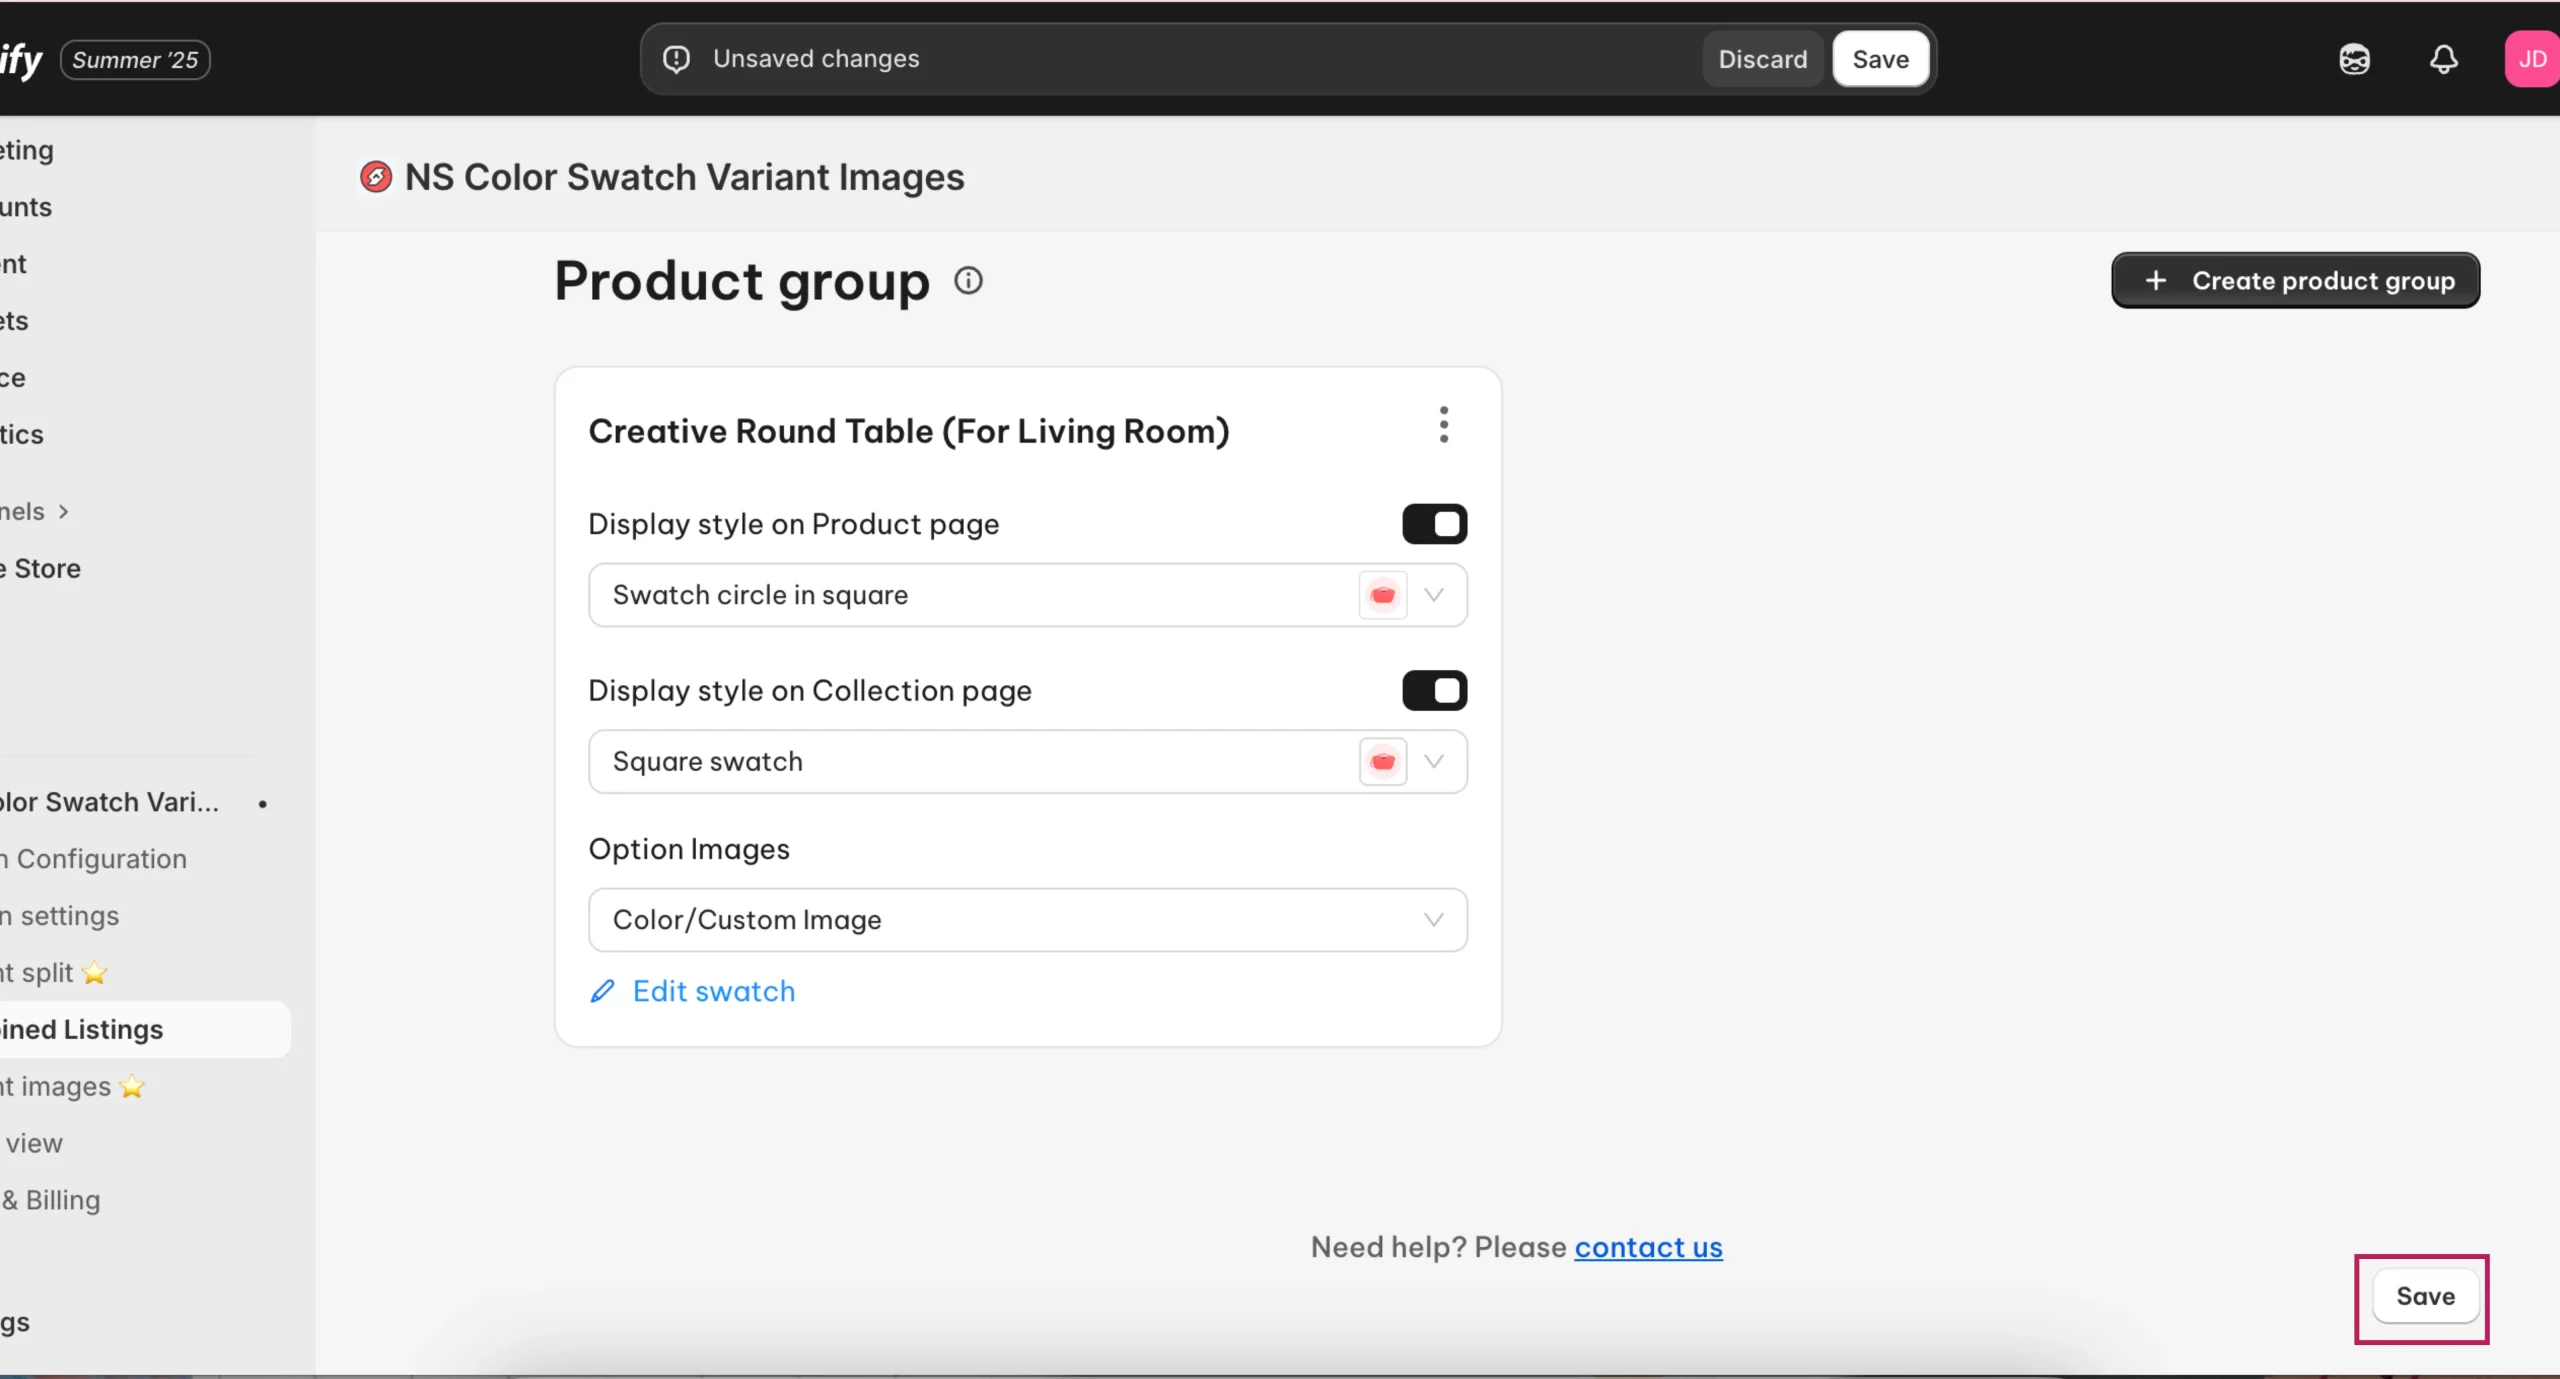
Task: Open the Swatch circle in square dropdown
Action: tap(1028, 595)
